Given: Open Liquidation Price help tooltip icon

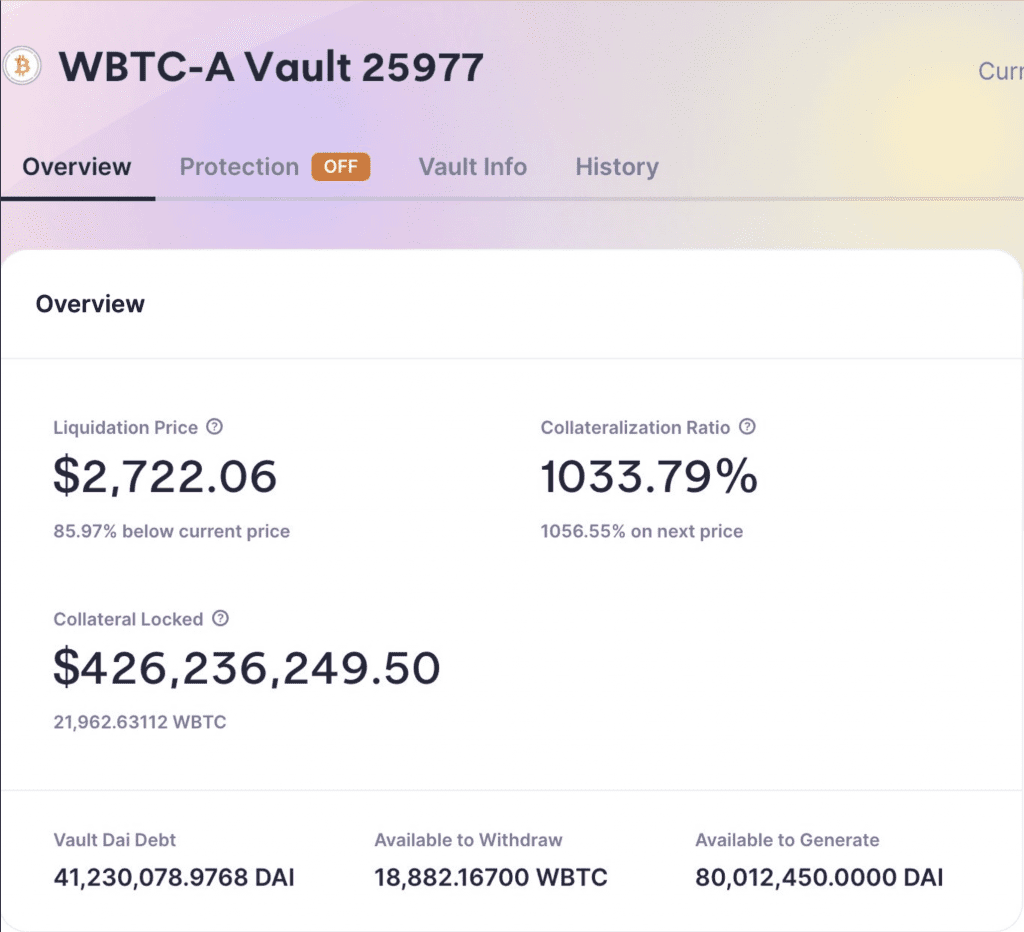Looking at the screenshot, I should click(214, 427).
